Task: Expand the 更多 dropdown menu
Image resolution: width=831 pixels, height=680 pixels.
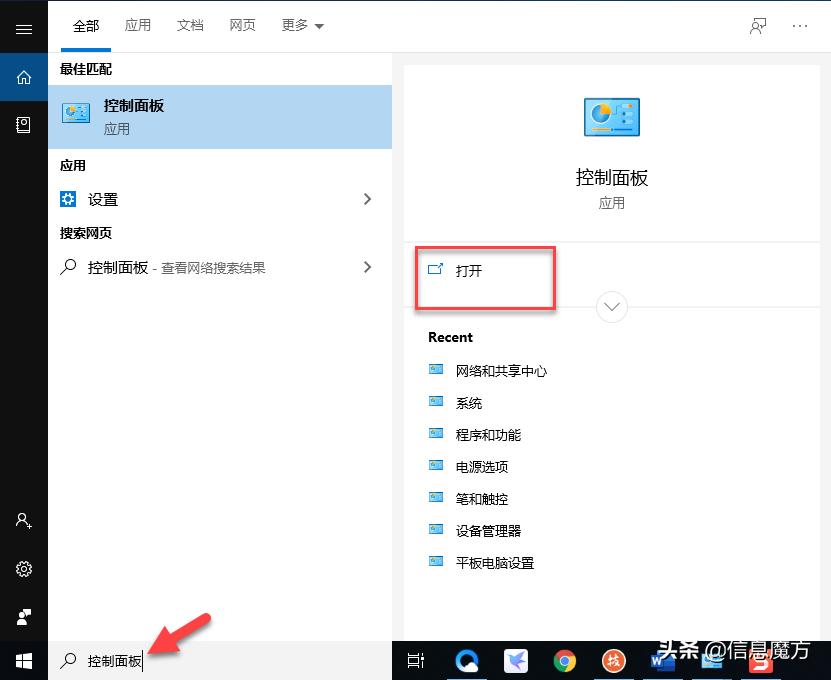Action: 302,25
